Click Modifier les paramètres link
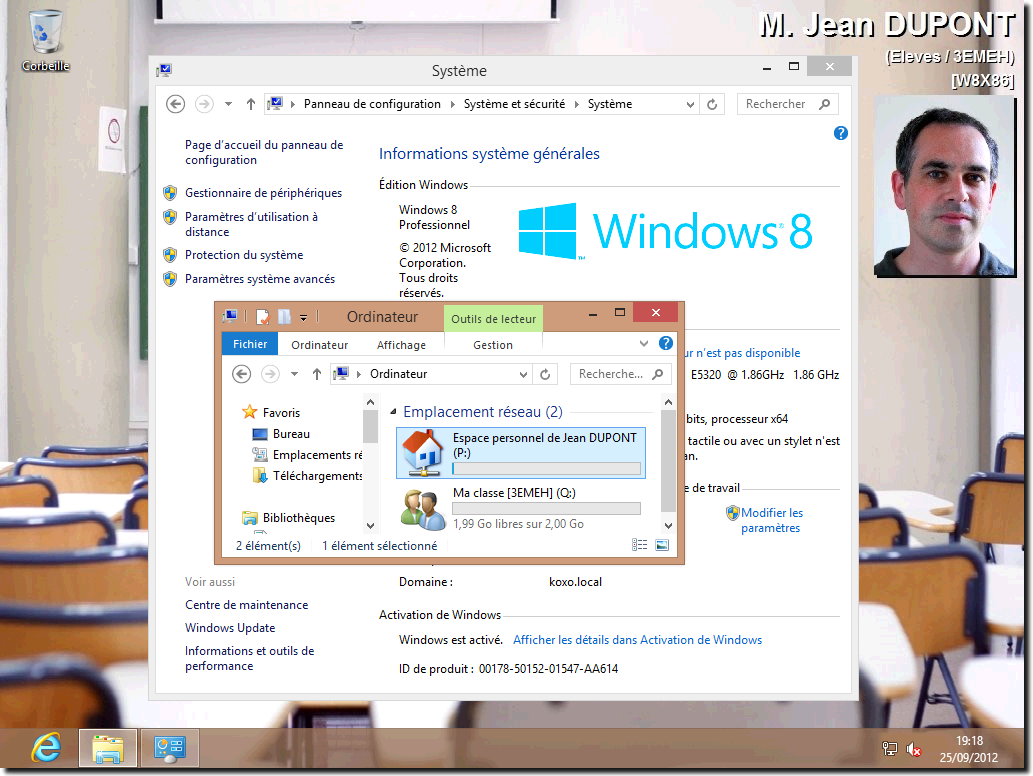This screenshot has height=776, width=1033. click(x=771, y=520)
